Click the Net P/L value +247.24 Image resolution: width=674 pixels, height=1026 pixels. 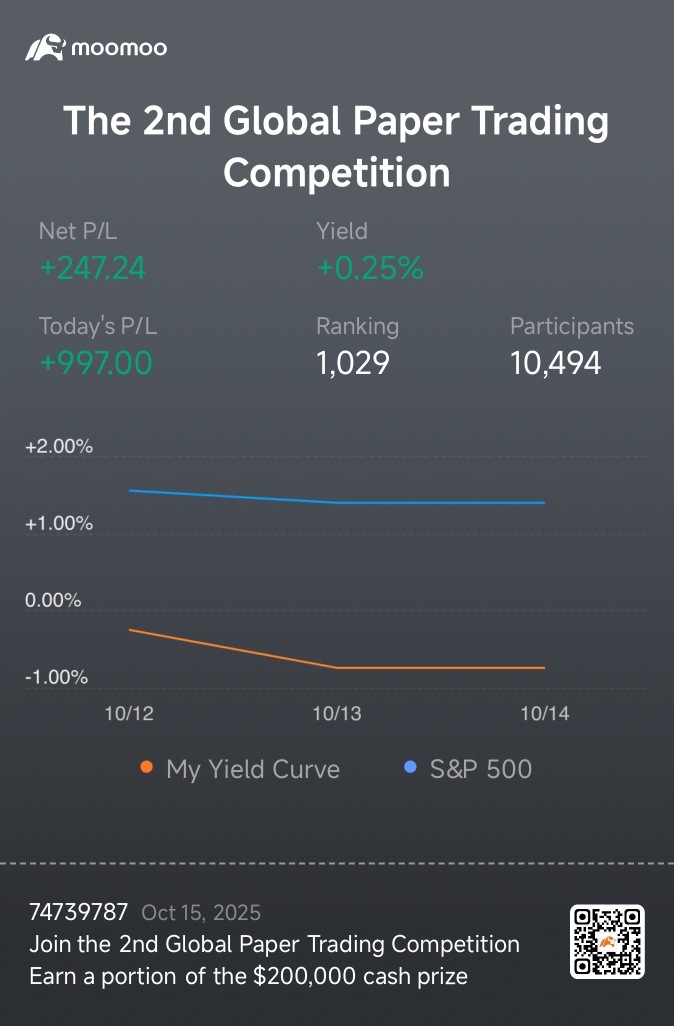coord(92,268)
